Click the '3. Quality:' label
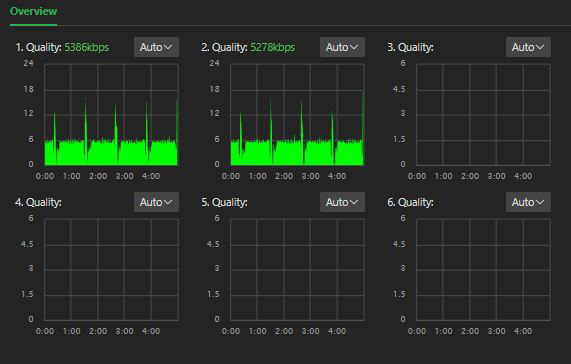Viewport: 571px width, 364px height. [410, 47]
